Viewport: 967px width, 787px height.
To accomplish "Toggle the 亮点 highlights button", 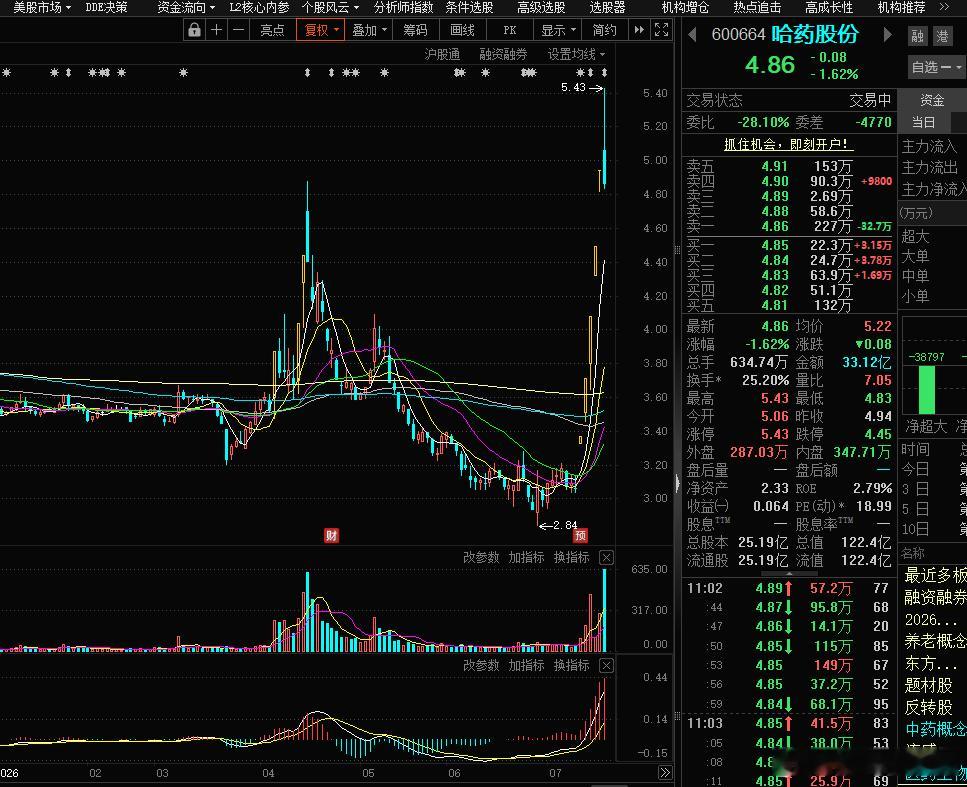I will point(272,30).
